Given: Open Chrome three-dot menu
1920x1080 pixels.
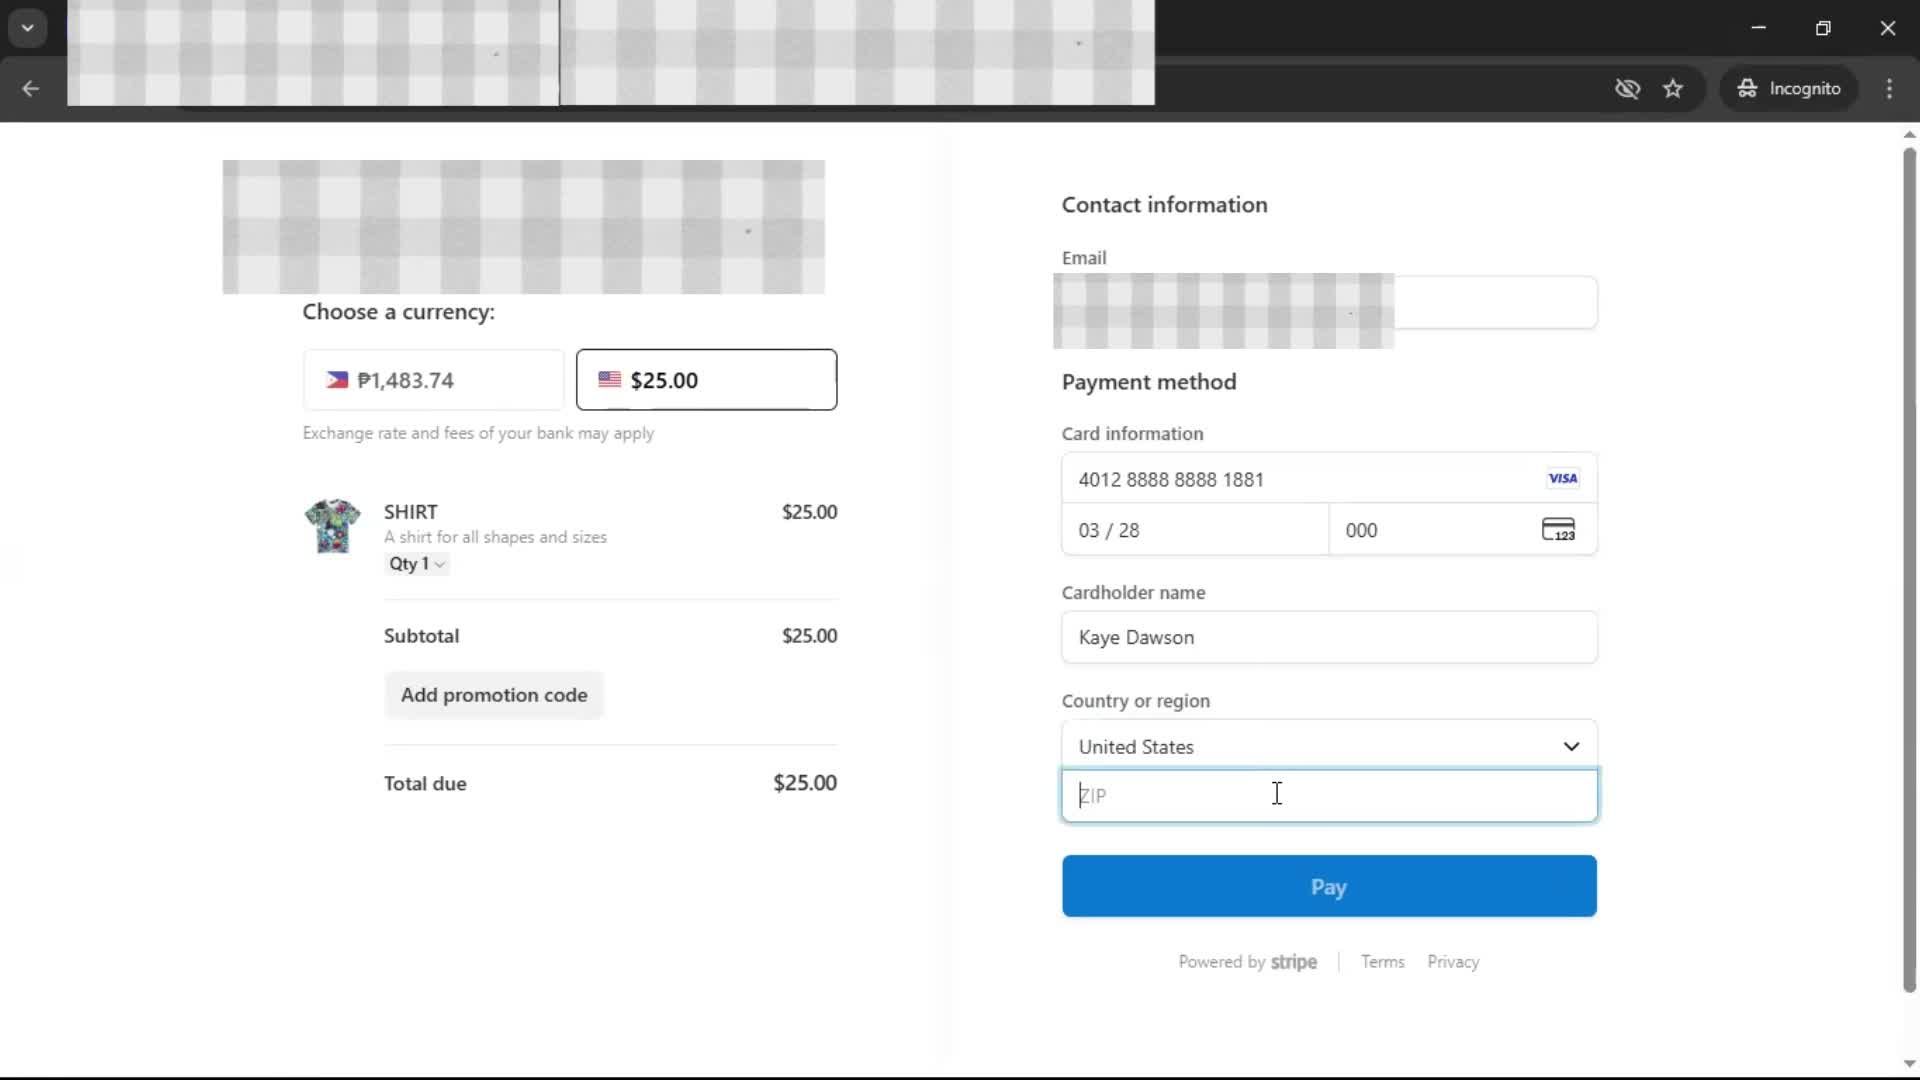Looking at the screenshot, I should click(x=1889, y=89).
